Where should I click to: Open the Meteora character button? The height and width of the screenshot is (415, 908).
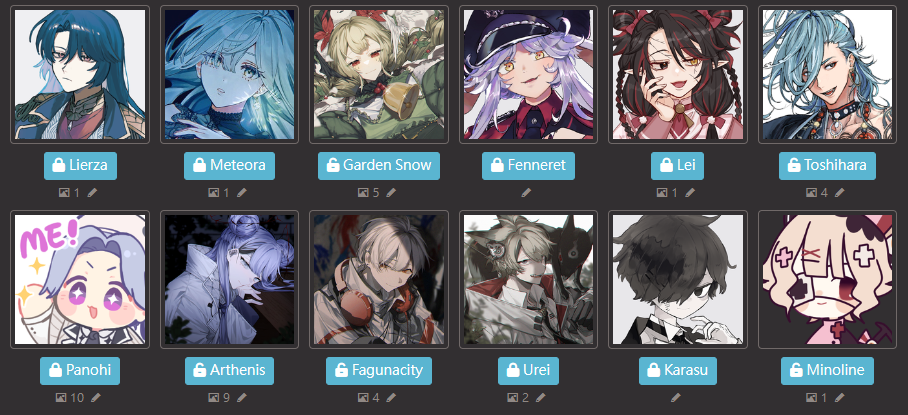(x=229, y=166)
